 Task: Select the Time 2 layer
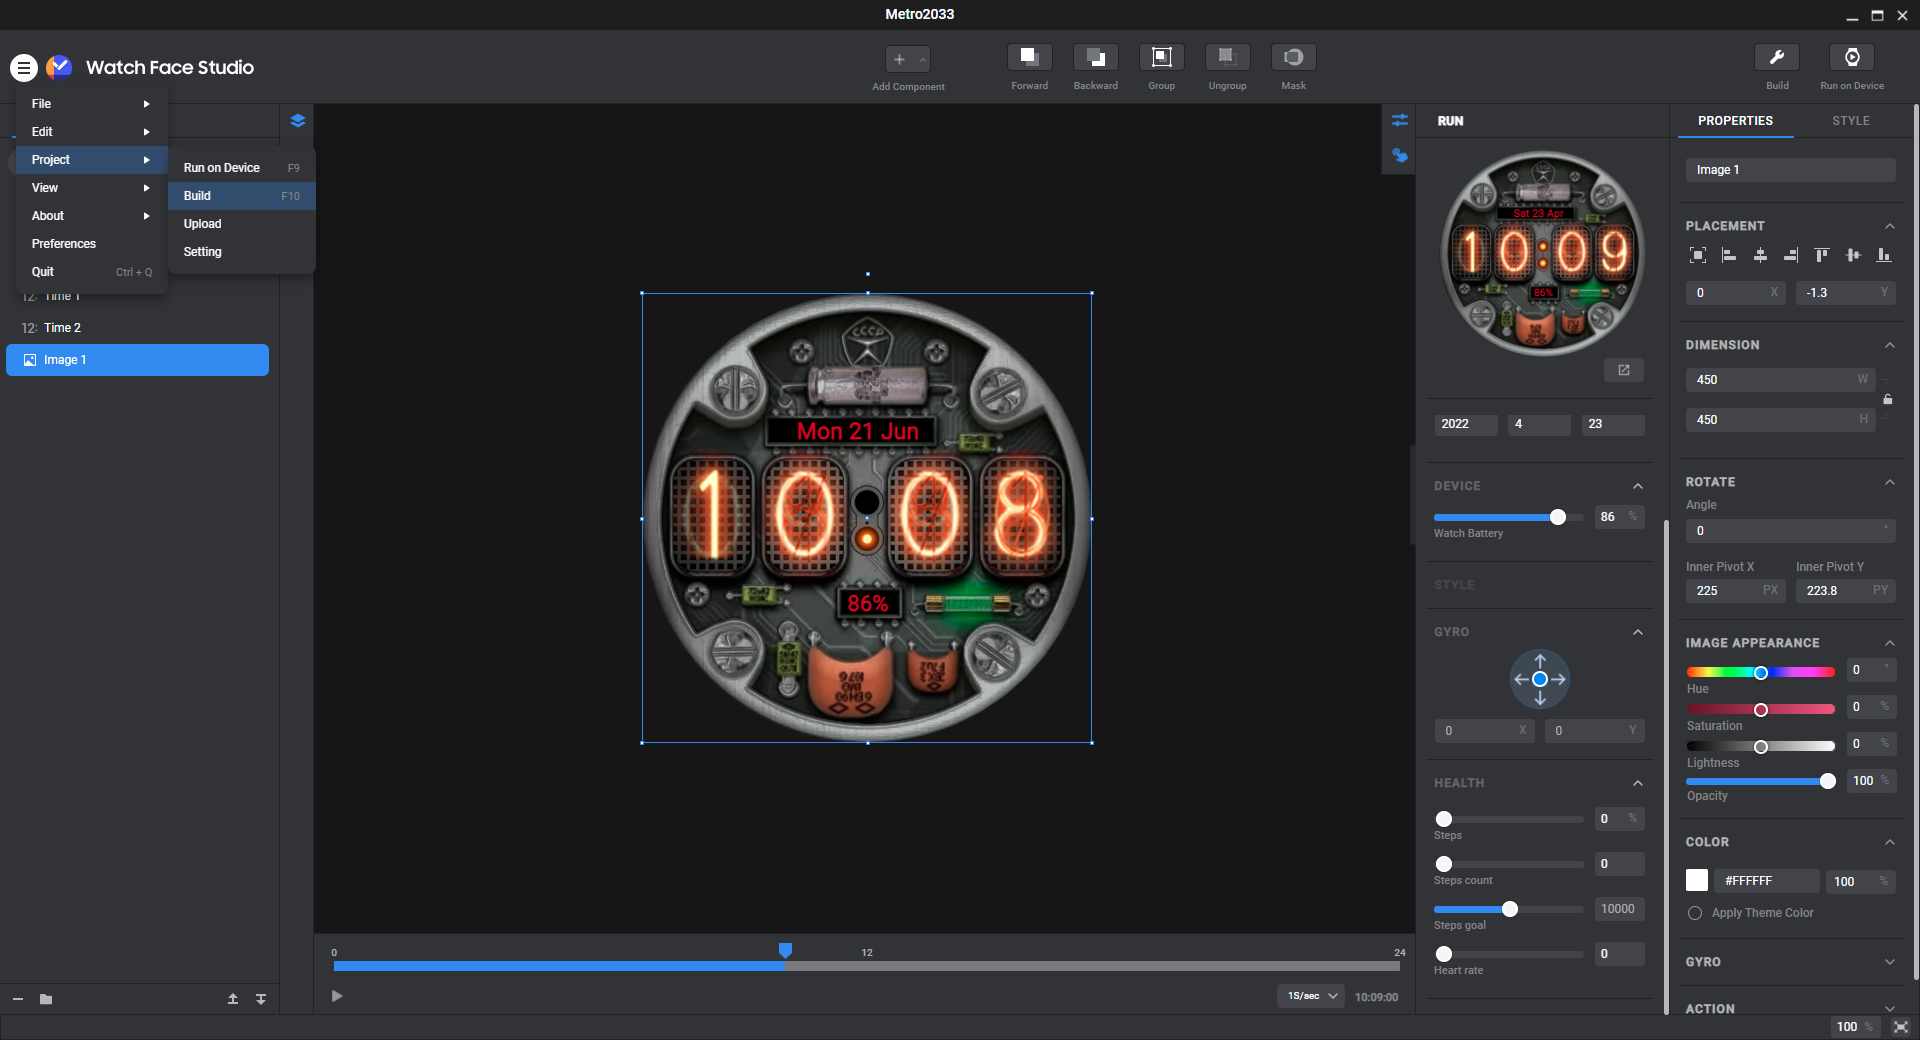point(138,328)
